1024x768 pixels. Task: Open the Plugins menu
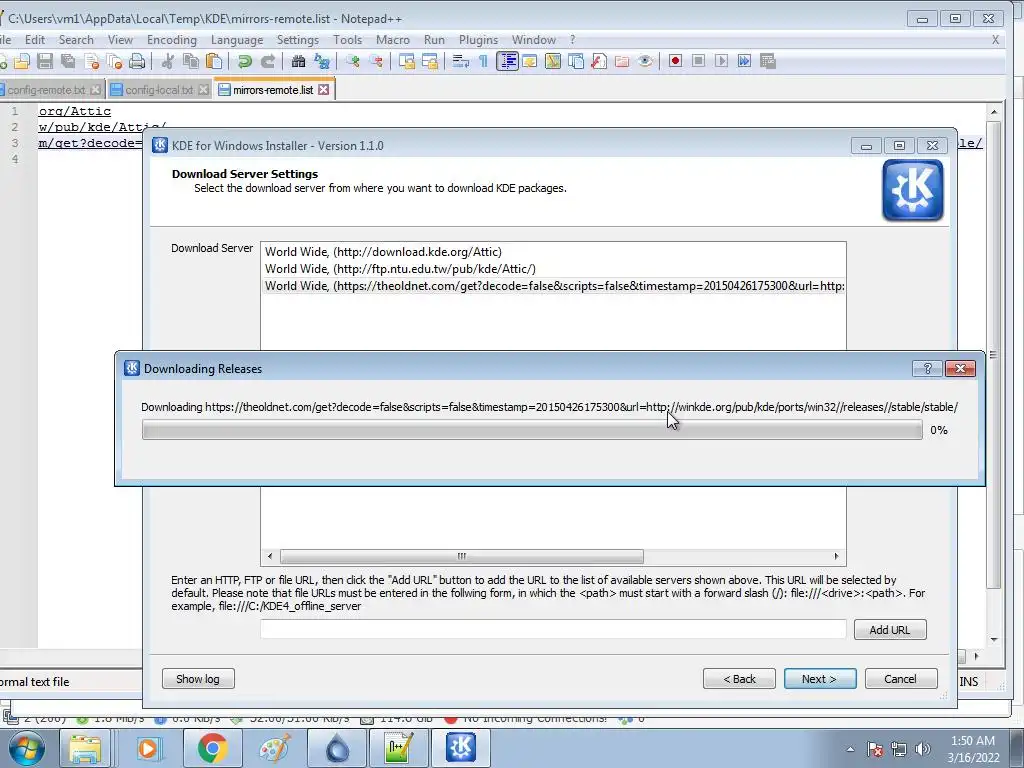point(478,40)
